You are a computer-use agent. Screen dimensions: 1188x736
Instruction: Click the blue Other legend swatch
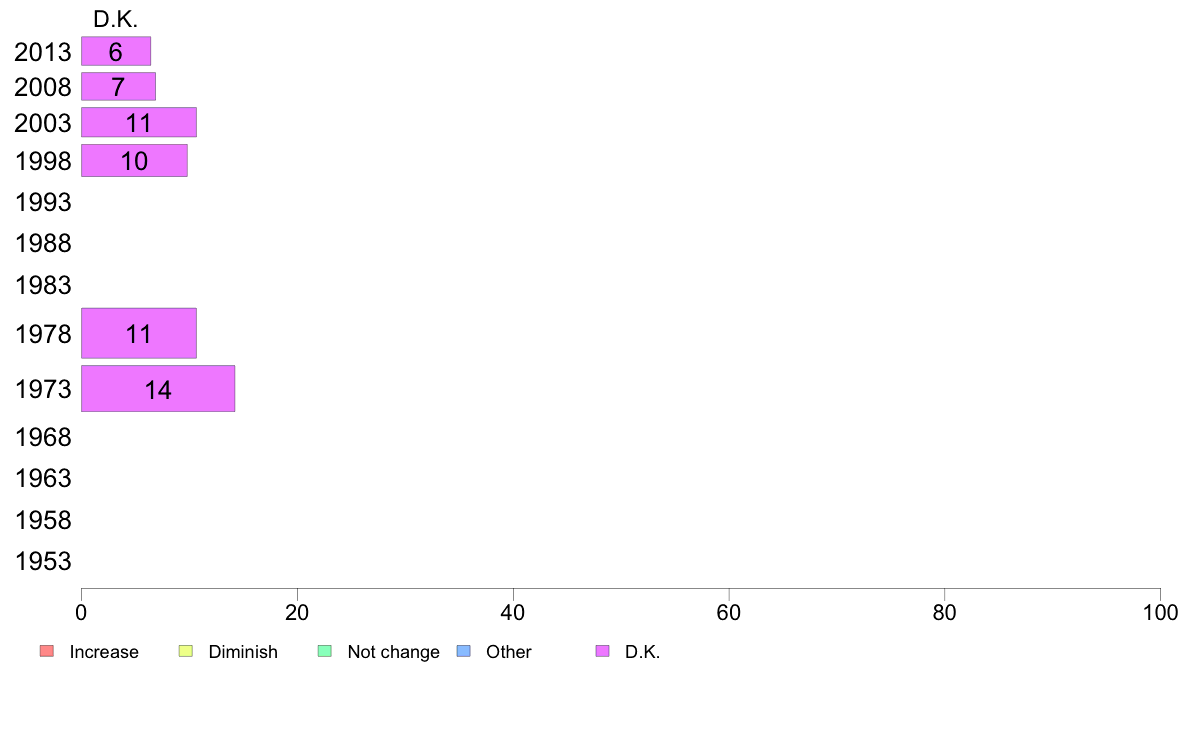point(464,651)
